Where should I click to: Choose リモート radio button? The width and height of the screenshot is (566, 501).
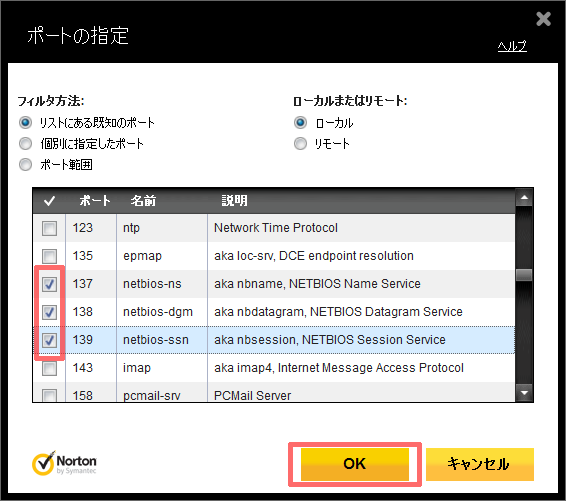click(x=300, y=144)
